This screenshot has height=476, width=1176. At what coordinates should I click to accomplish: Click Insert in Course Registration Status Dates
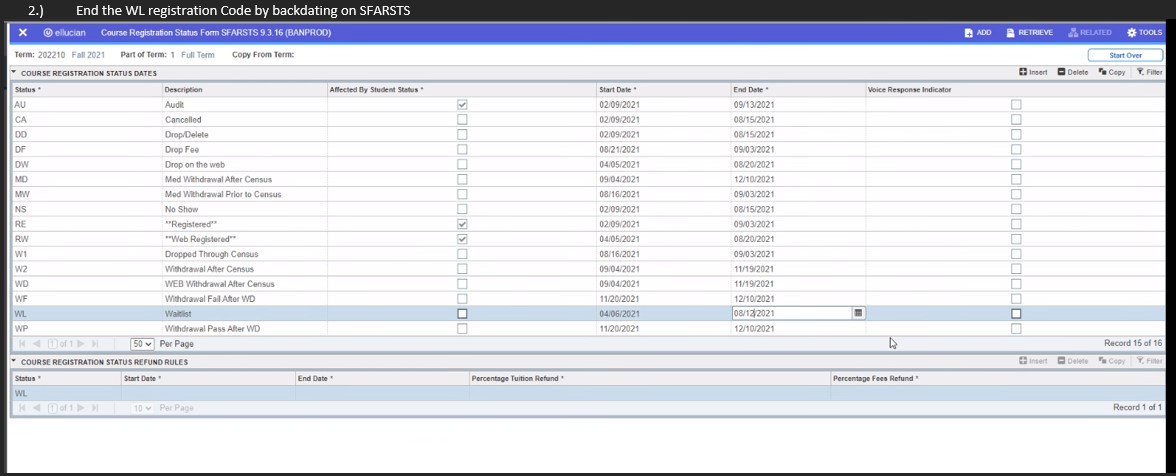pos(1033,72)
